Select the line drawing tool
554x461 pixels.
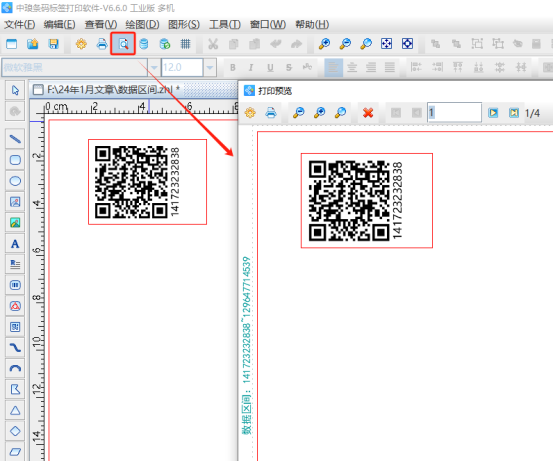pos(15,139)
